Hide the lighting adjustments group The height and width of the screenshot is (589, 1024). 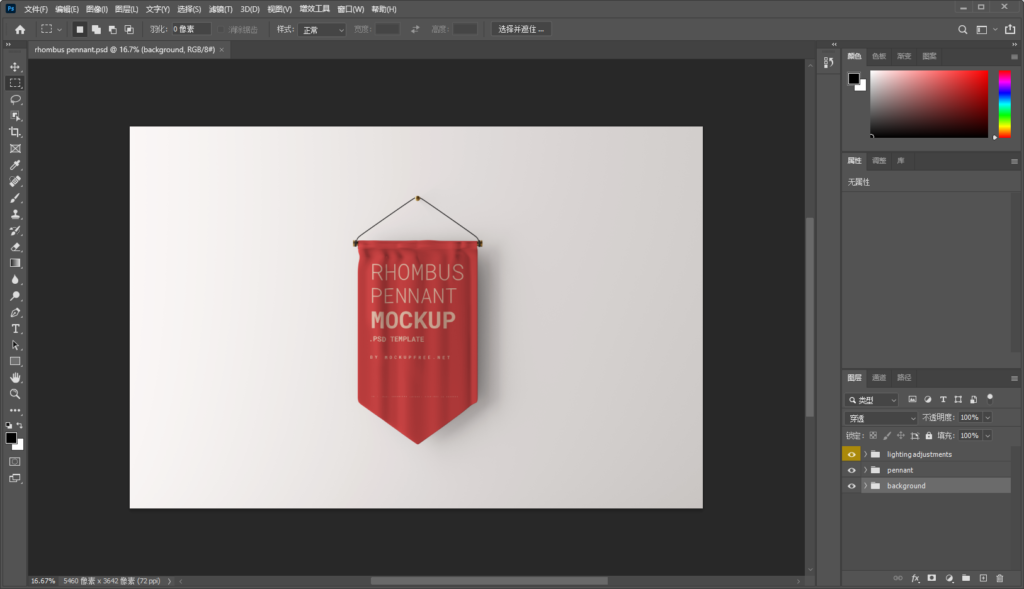[x=852, y=454]
